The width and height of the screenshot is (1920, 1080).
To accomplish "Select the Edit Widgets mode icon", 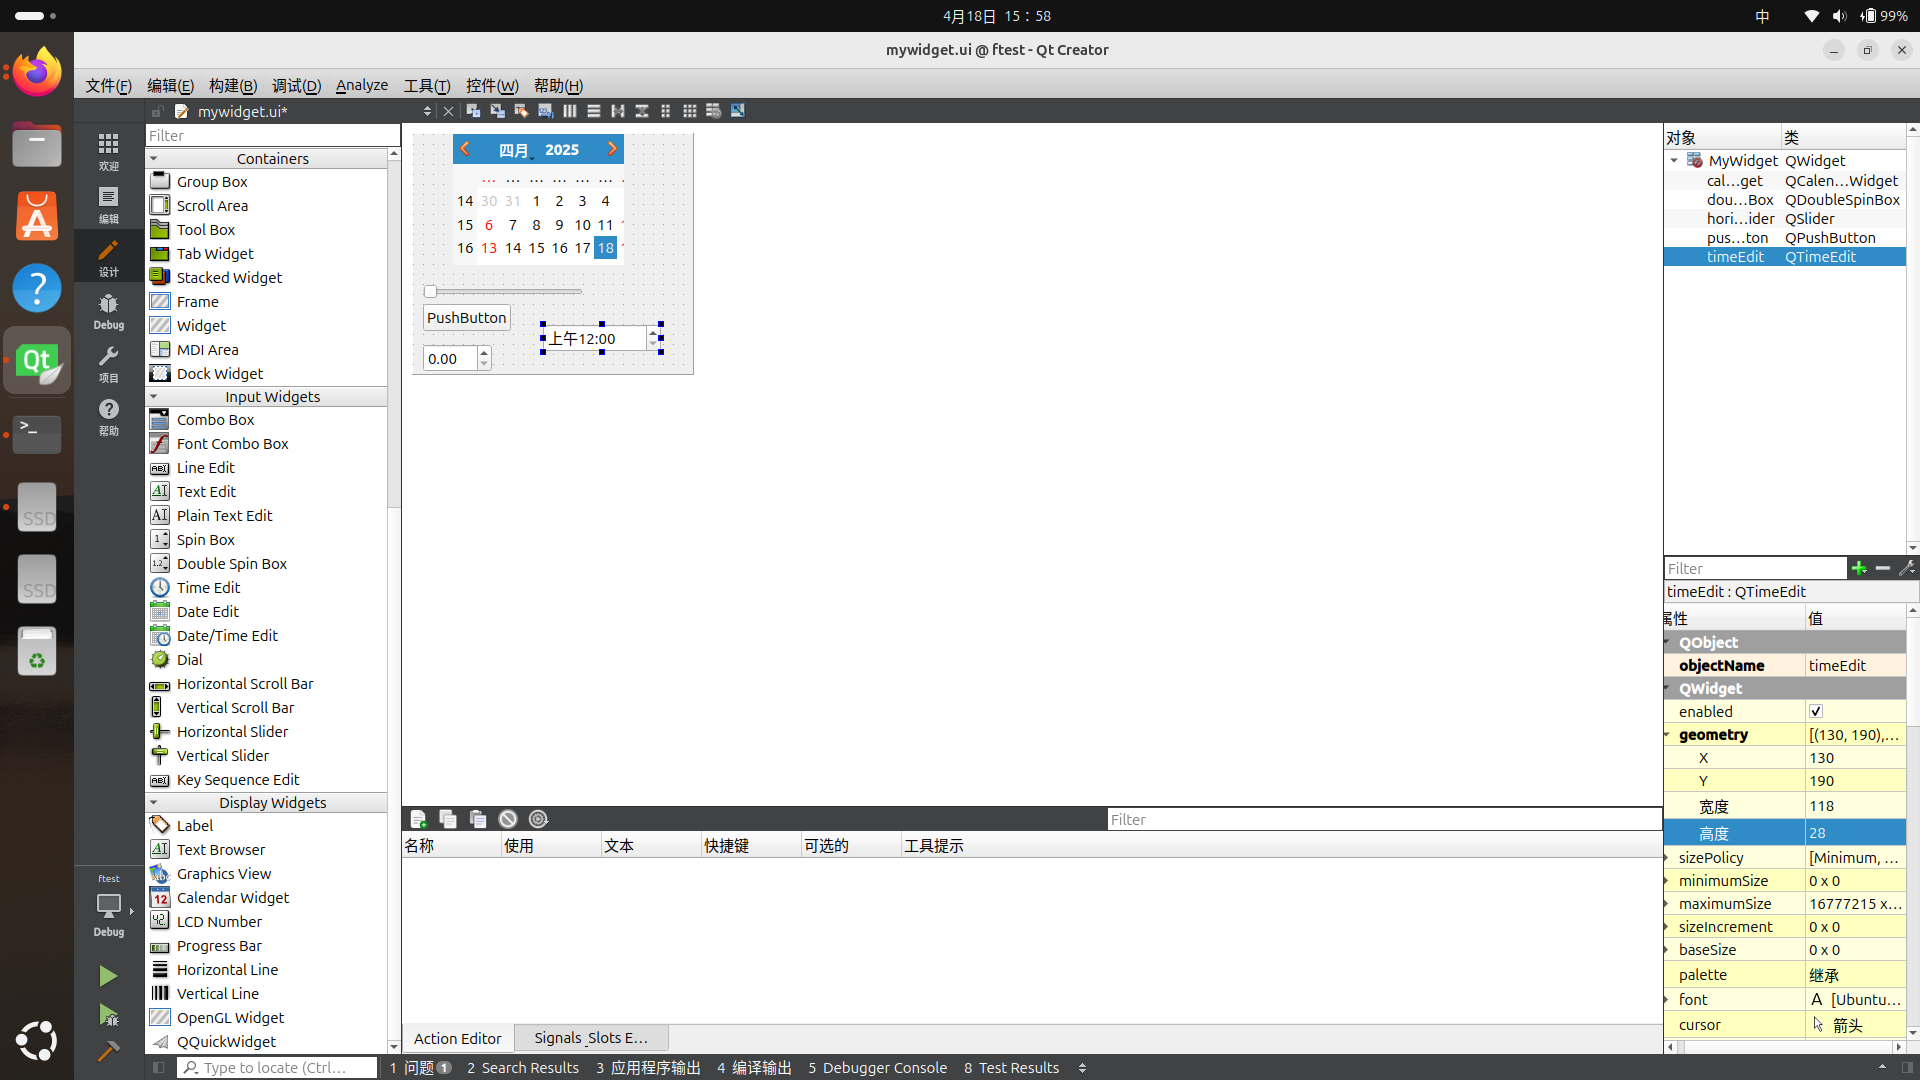I will click(473, 111).
